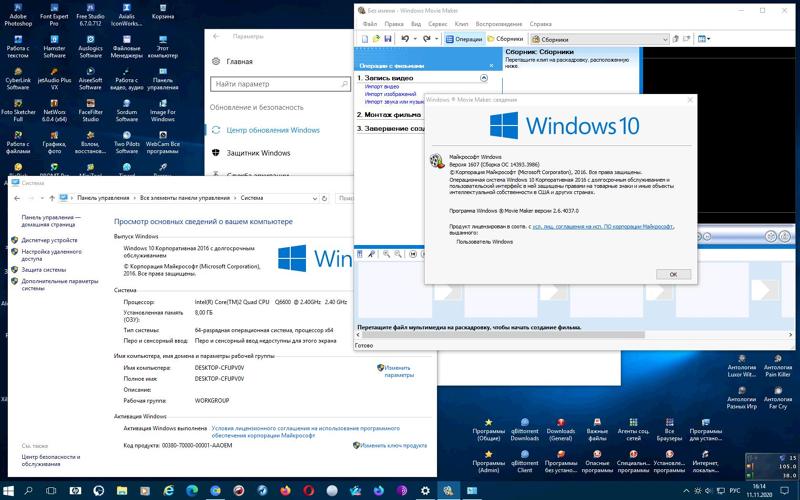
Task: Click Панель управления breadcrumb in address bar
Action: [x=103, y=198]
